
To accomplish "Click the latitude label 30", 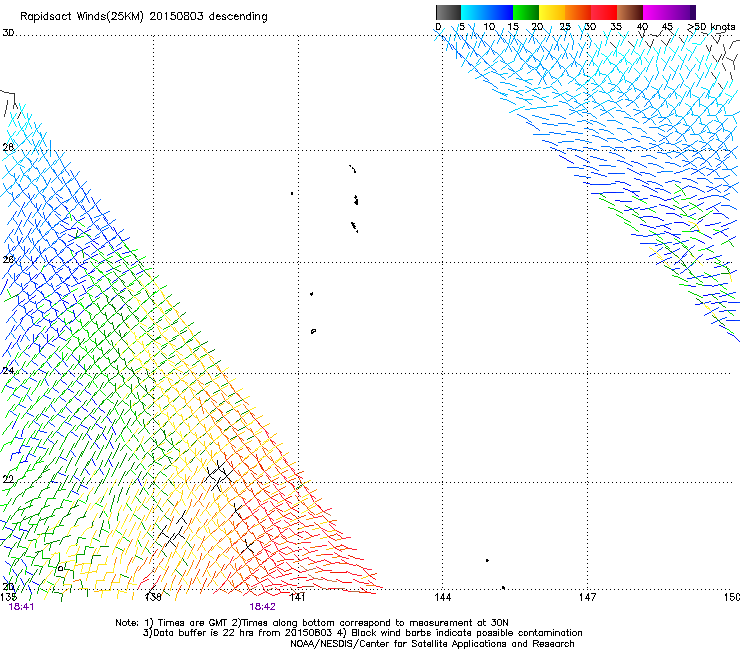I will (x=8, y=33).
